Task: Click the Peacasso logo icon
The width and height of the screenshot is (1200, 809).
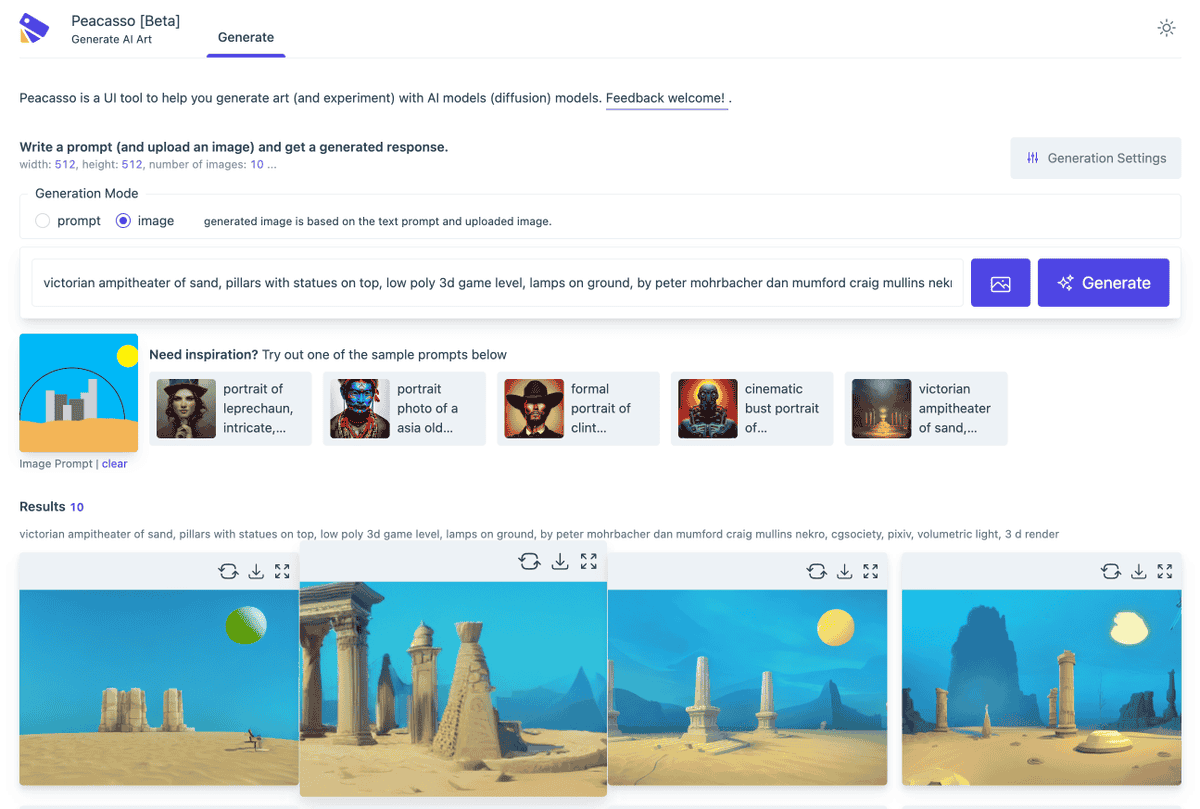Action: (34, 28)
